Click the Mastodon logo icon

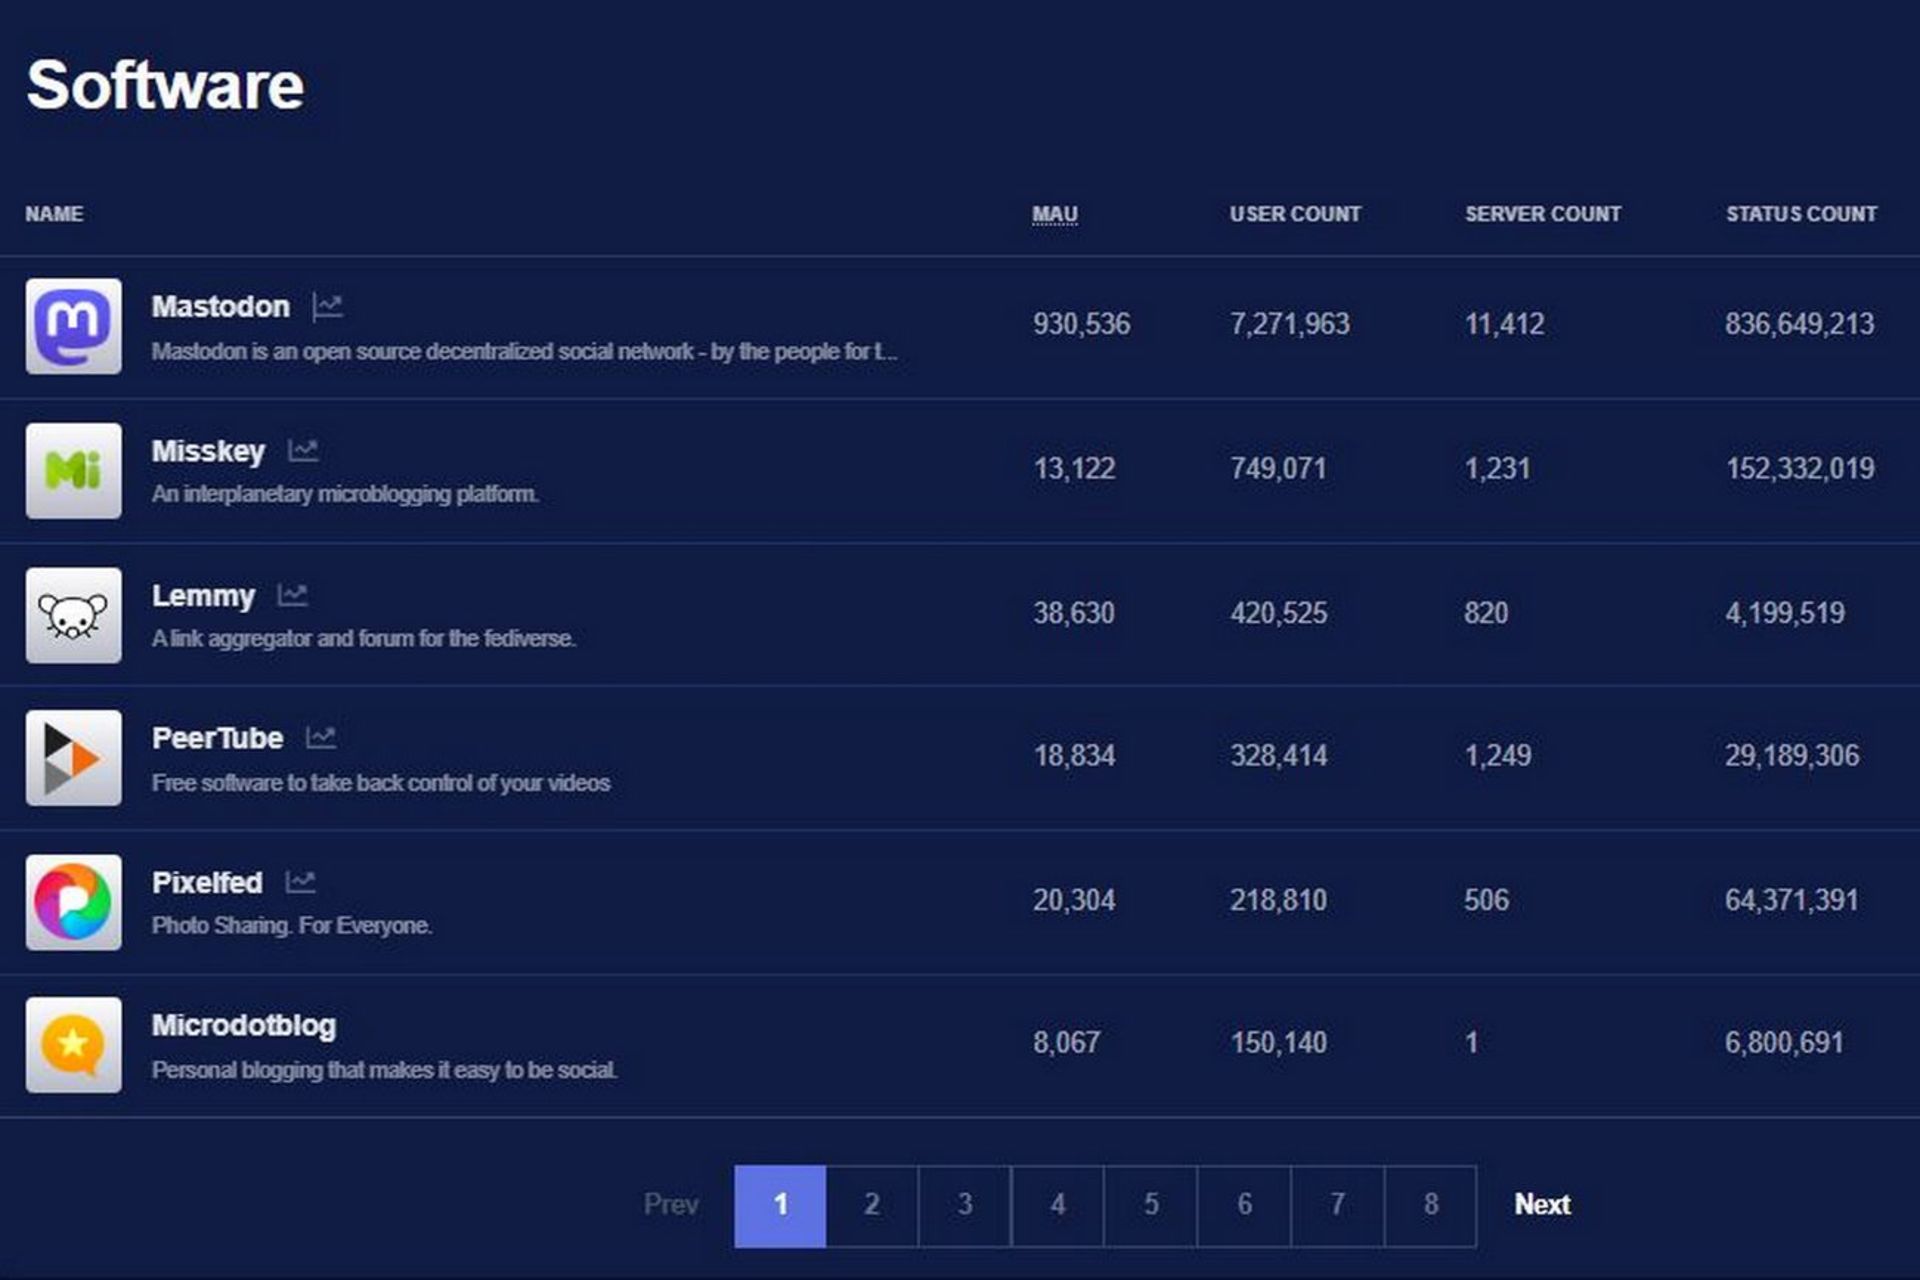74,326
